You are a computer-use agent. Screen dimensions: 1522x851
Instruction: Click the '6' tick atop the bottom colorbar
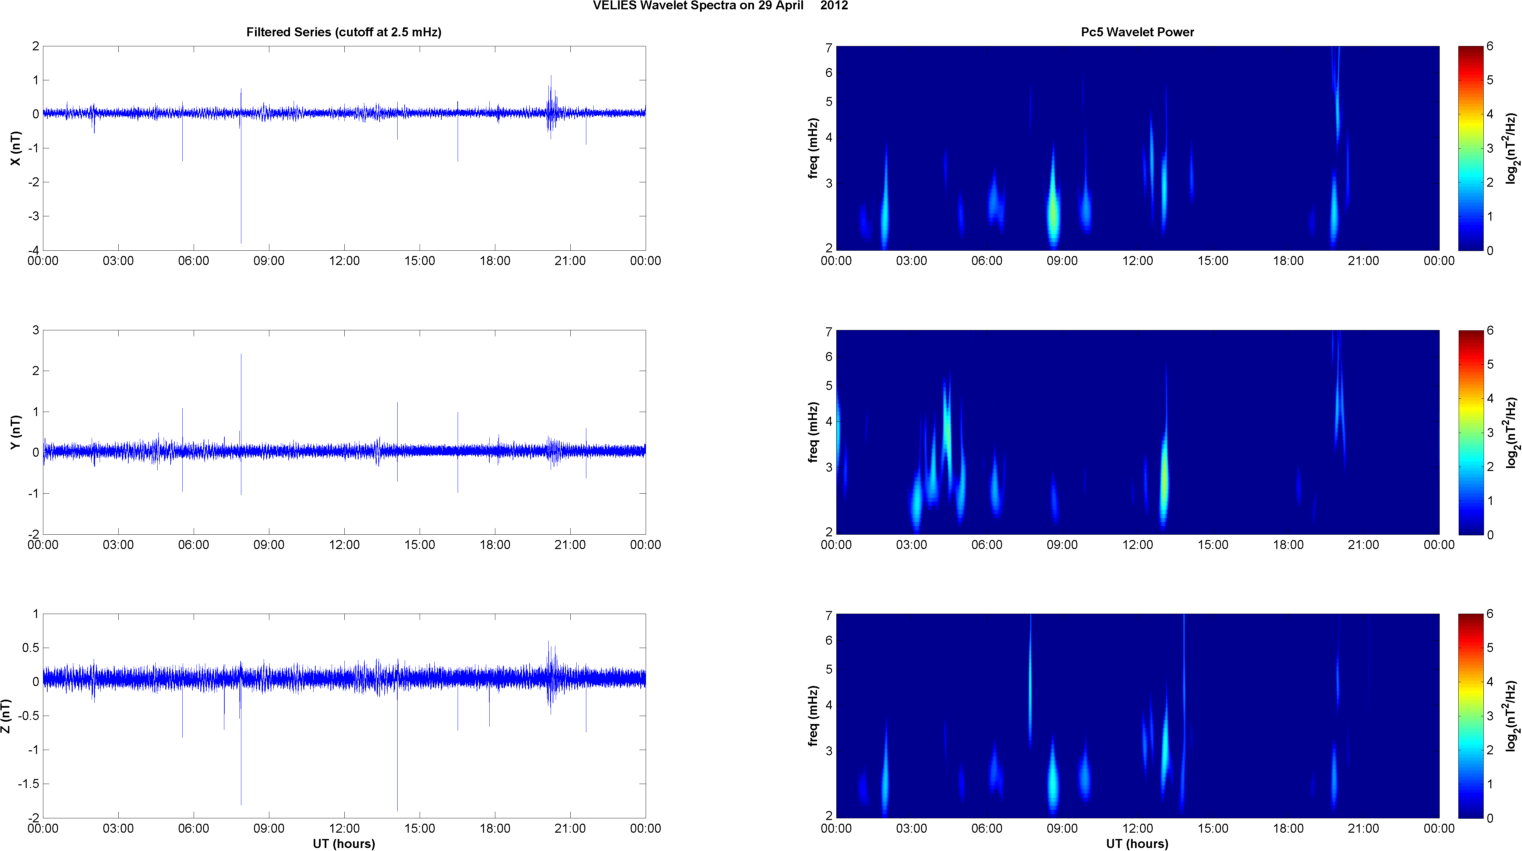1490,614
